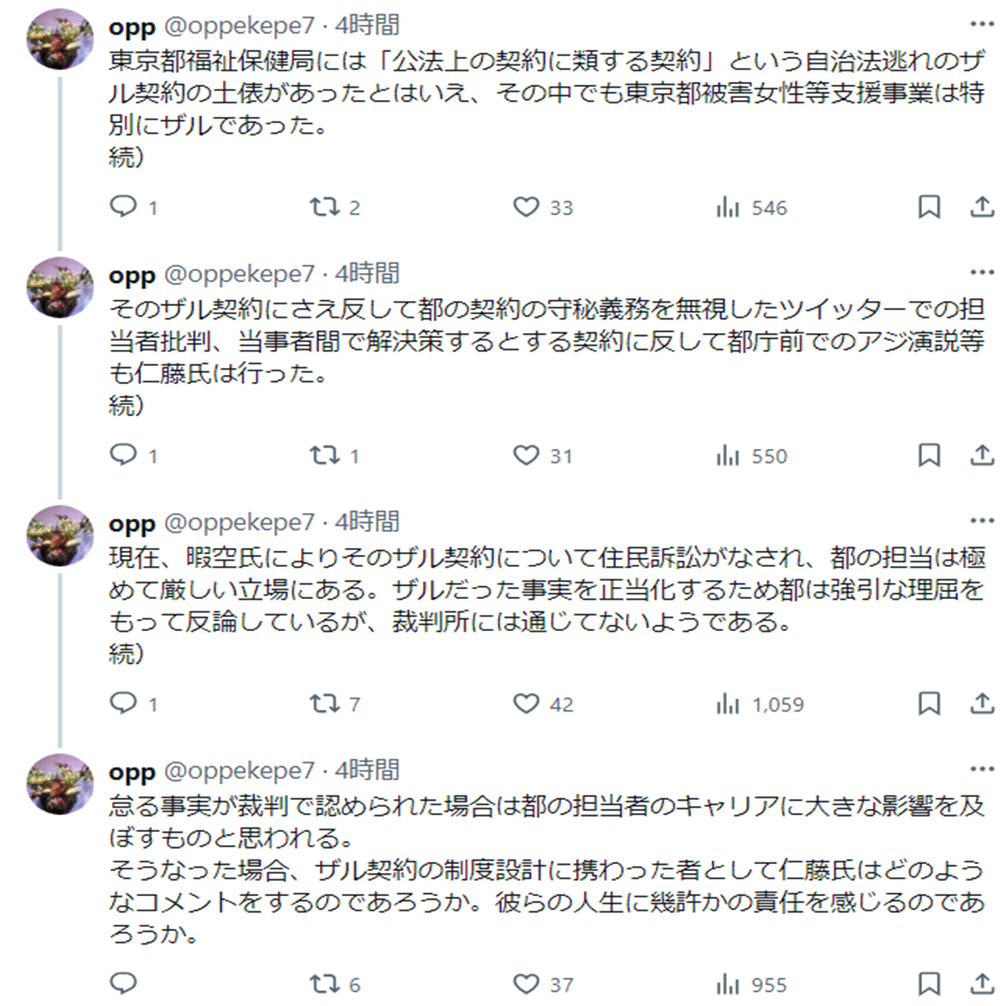Bookmark the tweet with 550 views
The width and height of the screenshot is (1006, 1006).
pos(929,456)
